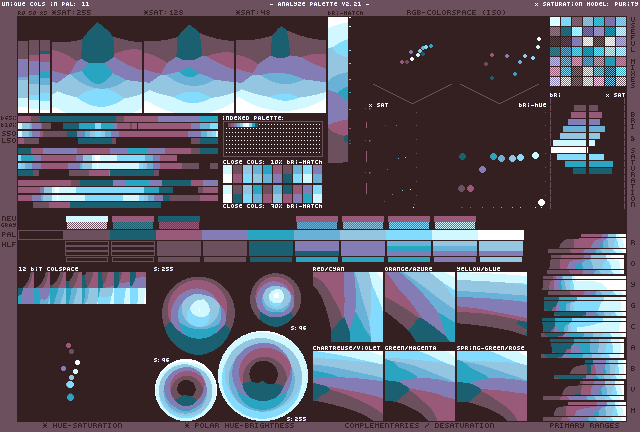The height and width of the screenshot is (432, 640).
Task: Click the 'M' primary range letter
Action: click(x=633, y=410)
